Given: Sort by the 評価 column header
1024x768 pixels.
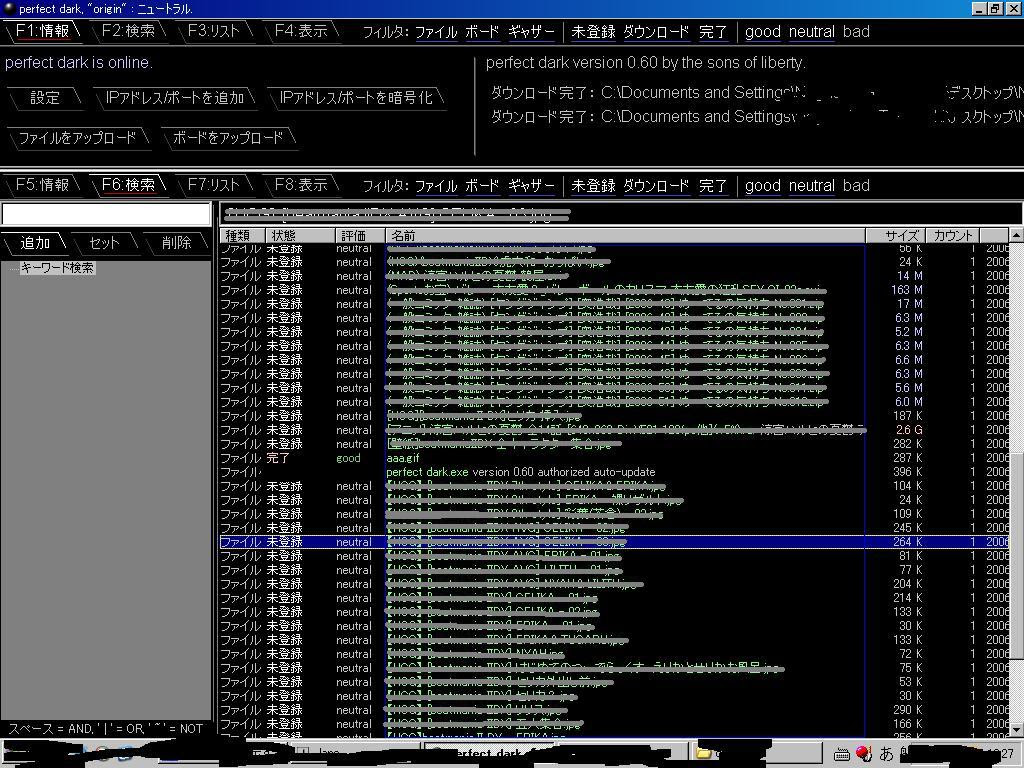Looking at the screenshot, I should click(x=360, y=236).
